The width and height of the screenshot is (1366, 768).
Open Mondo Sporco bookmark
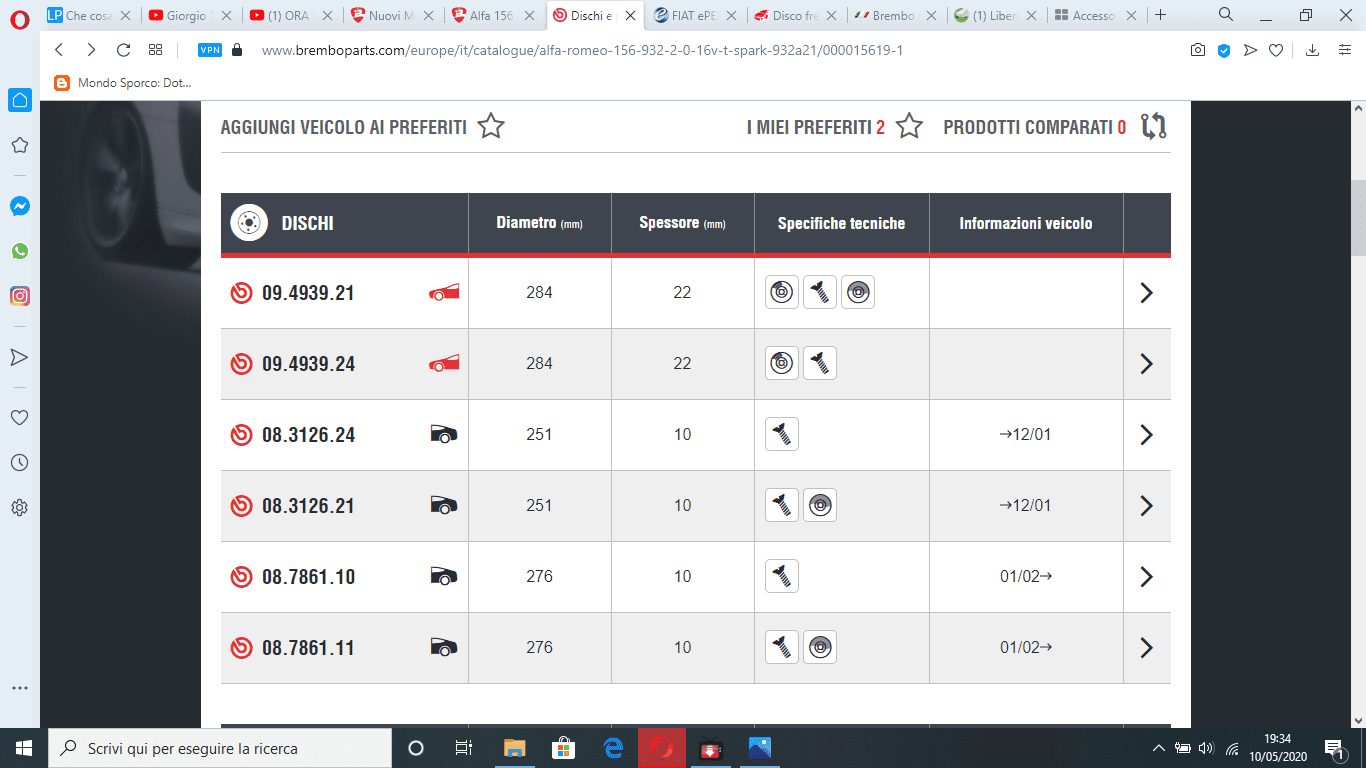[x=122, y=83]
